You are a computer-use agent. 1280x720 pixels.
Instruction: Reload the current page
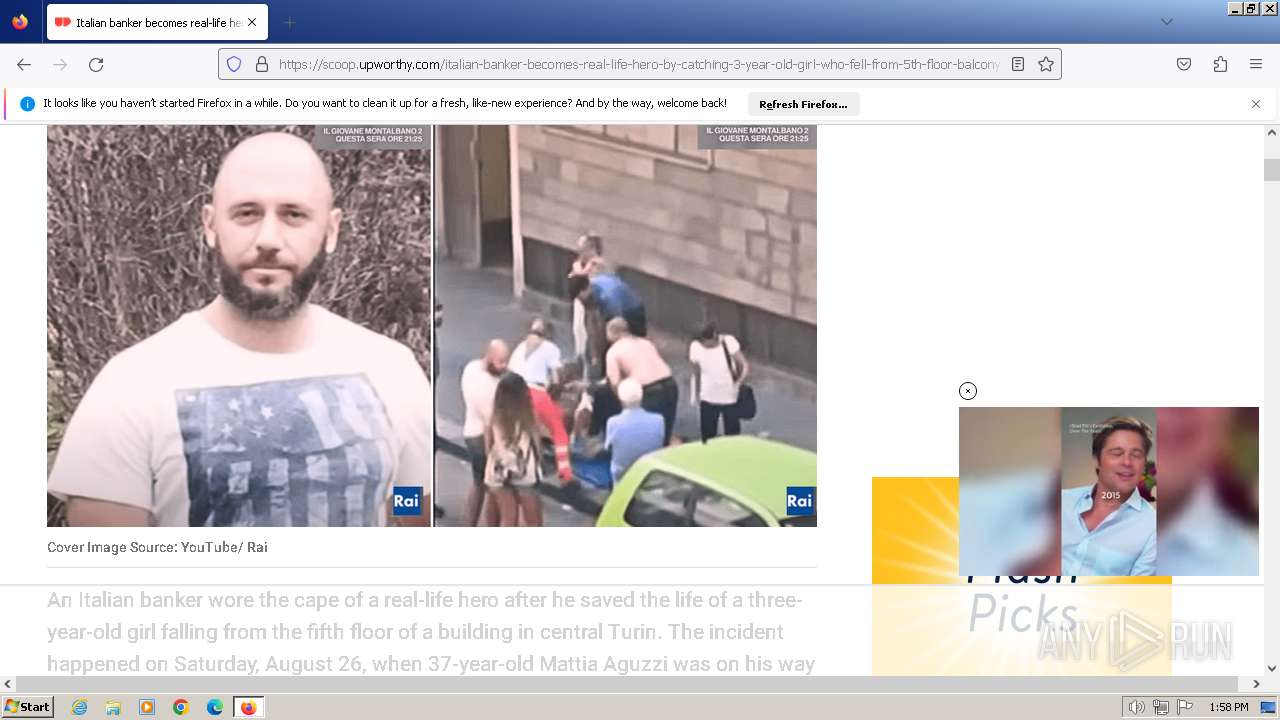(x=96, y=64)
